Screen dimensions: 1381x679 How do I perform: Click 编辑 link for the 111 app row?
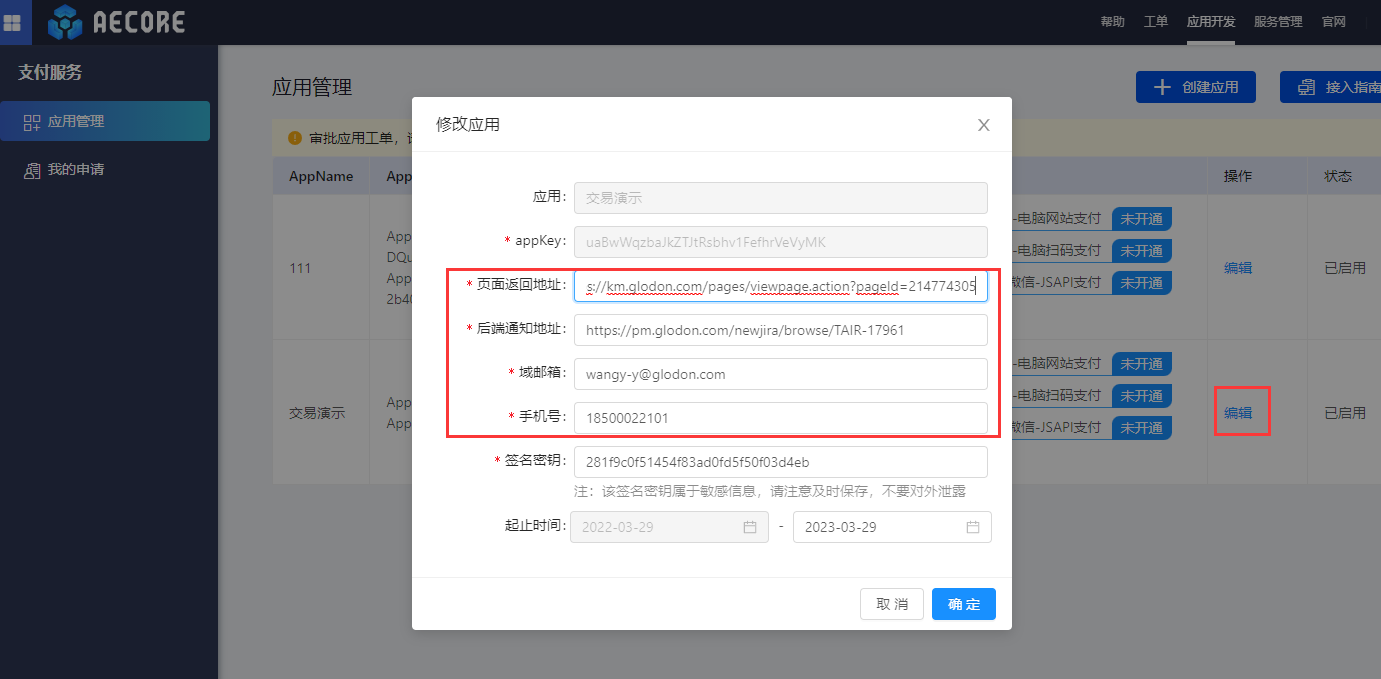point(1237,268)
